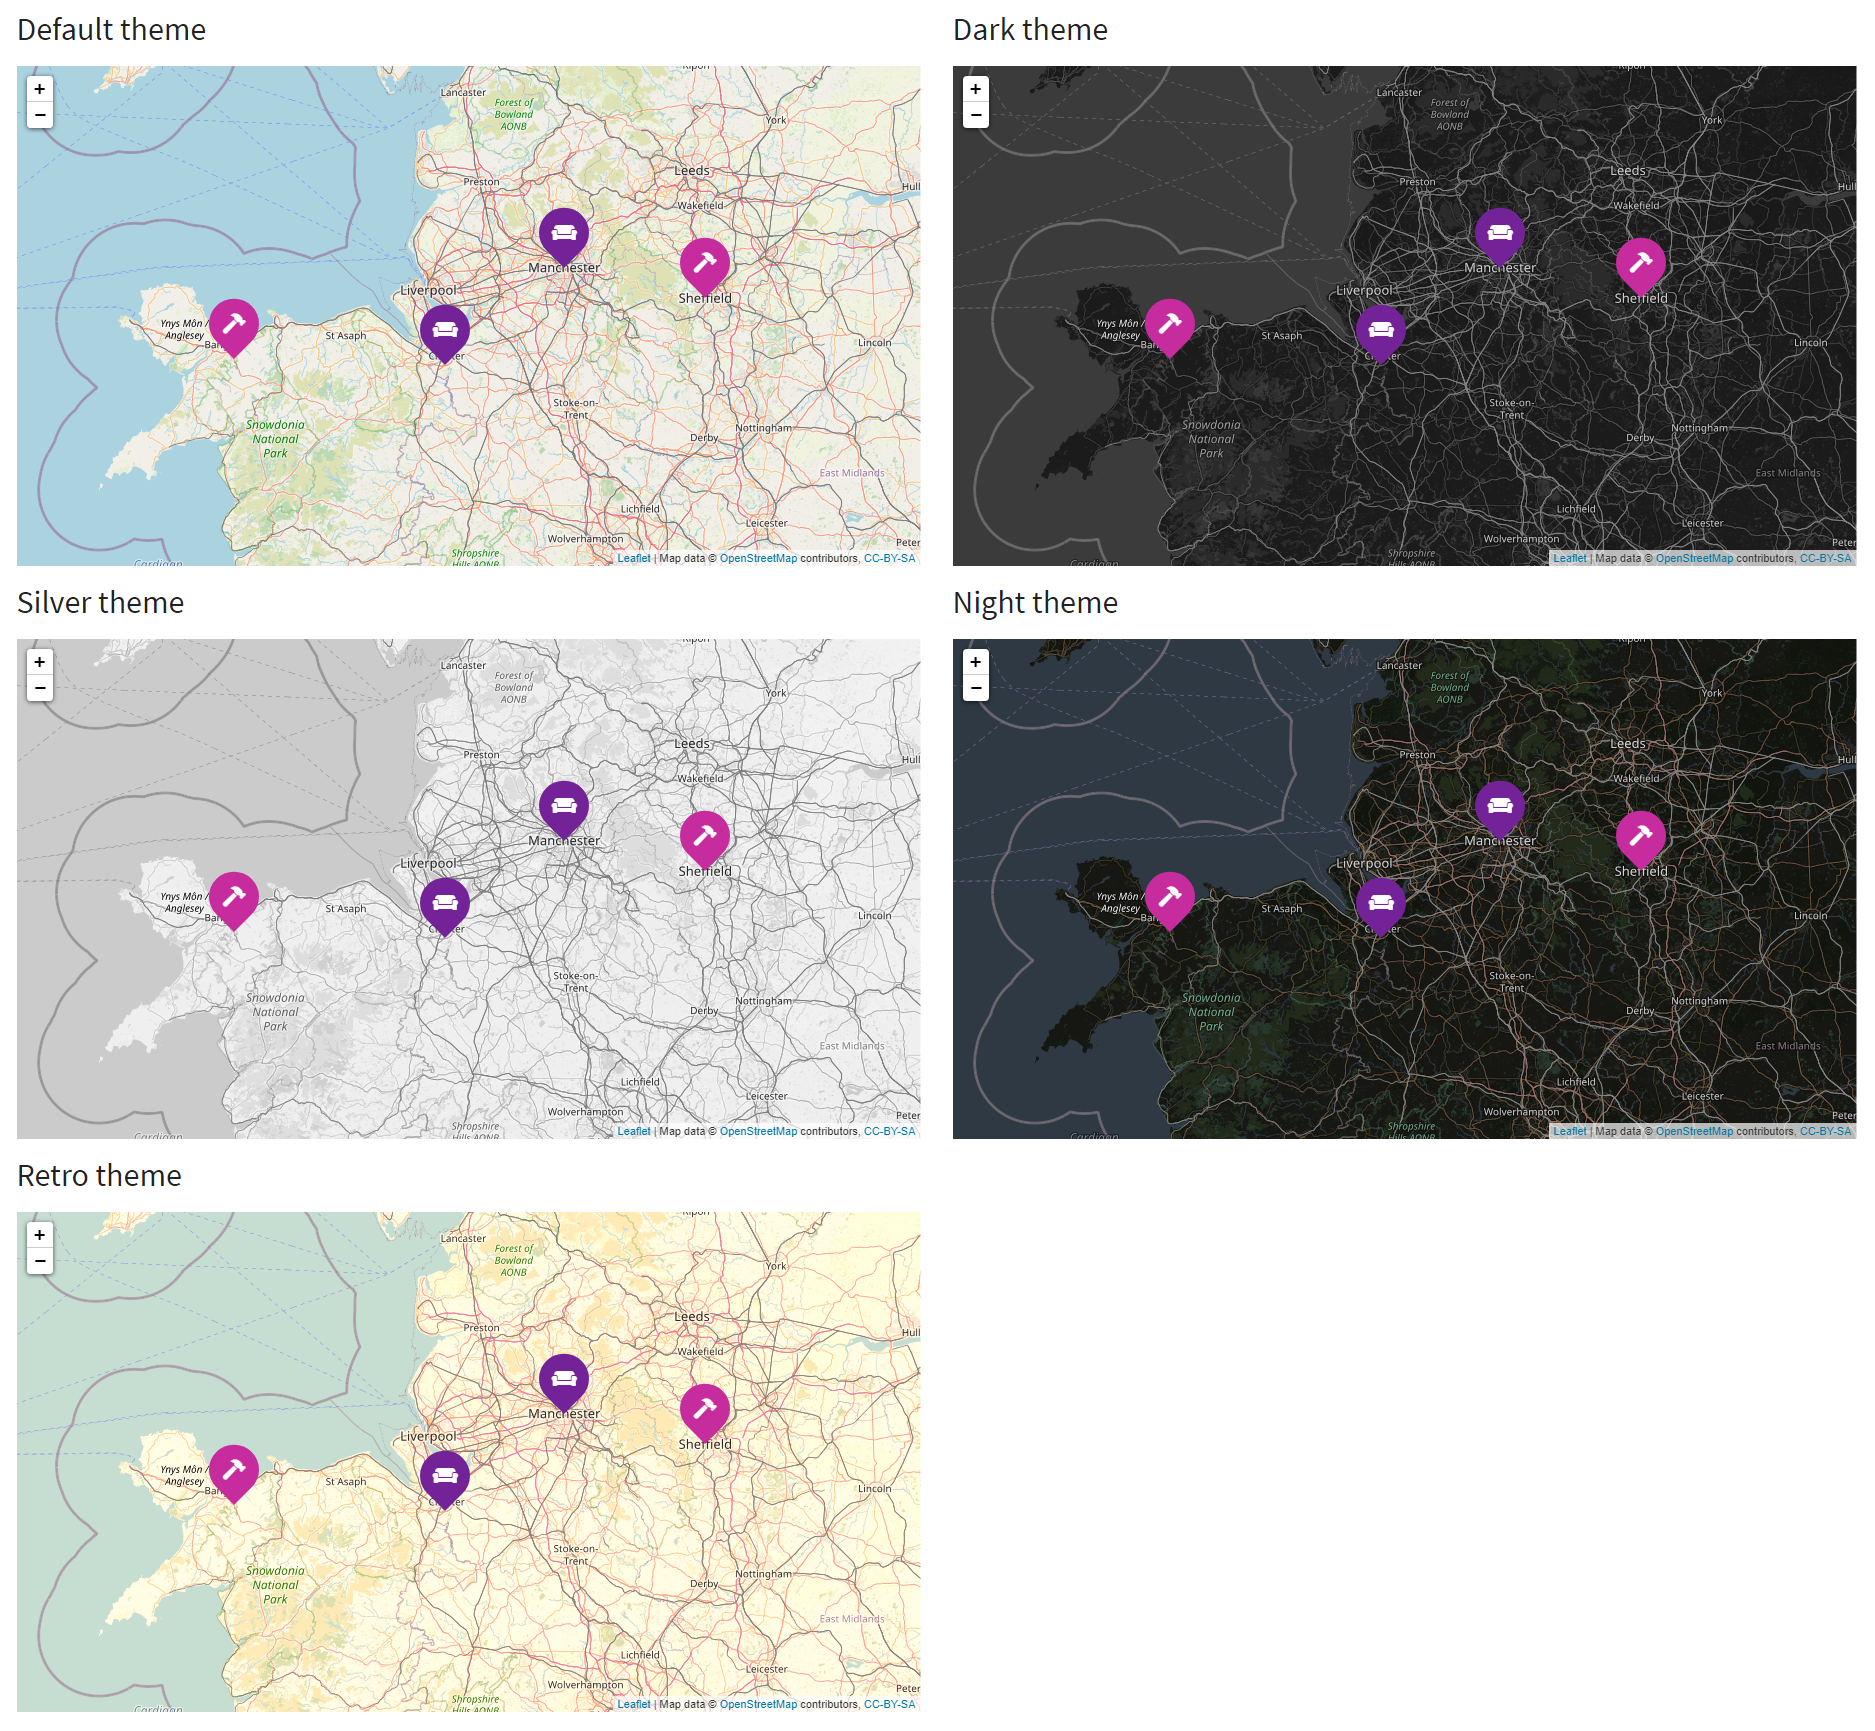Image resolution: width=1875 pixels, height=1731 pixels.
Task: Pick the Anglesey hammer marker in Night theme
Action: click(x=1170, y=900)
